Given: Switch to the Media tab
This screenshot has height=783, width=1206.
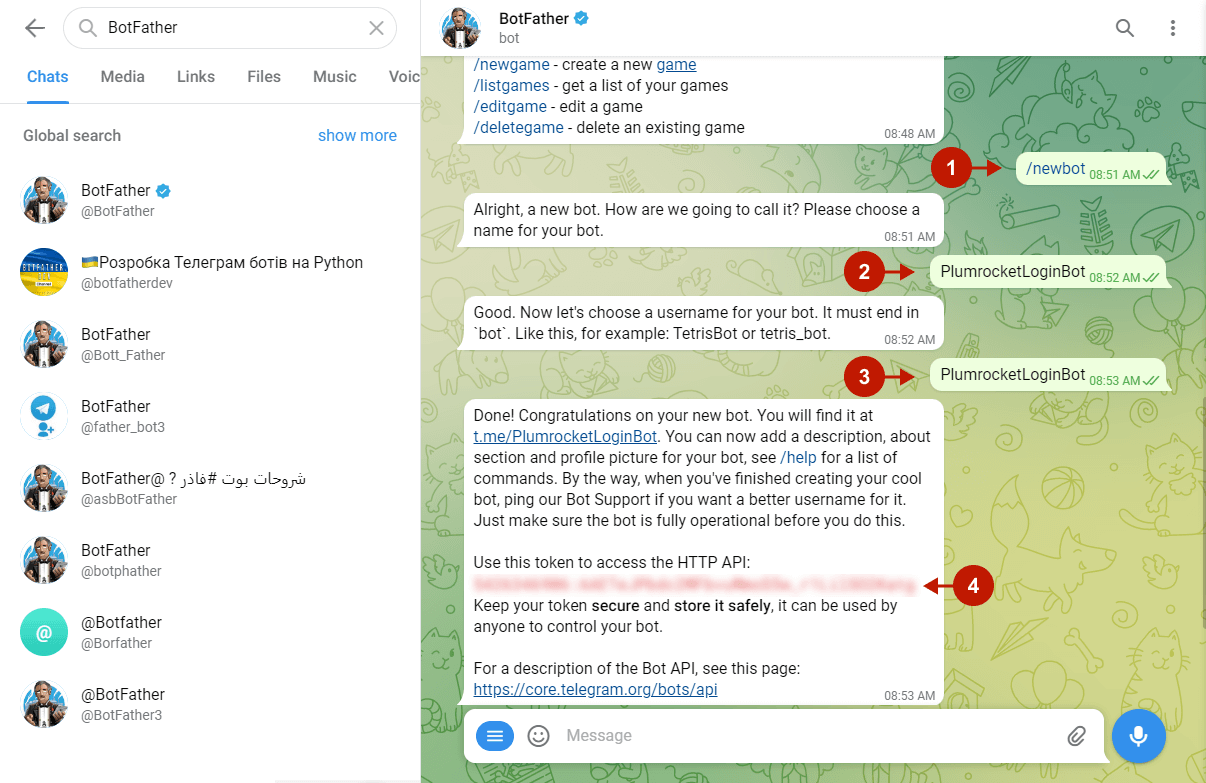Looking at the screenshot, I should [x=123, y=77].
